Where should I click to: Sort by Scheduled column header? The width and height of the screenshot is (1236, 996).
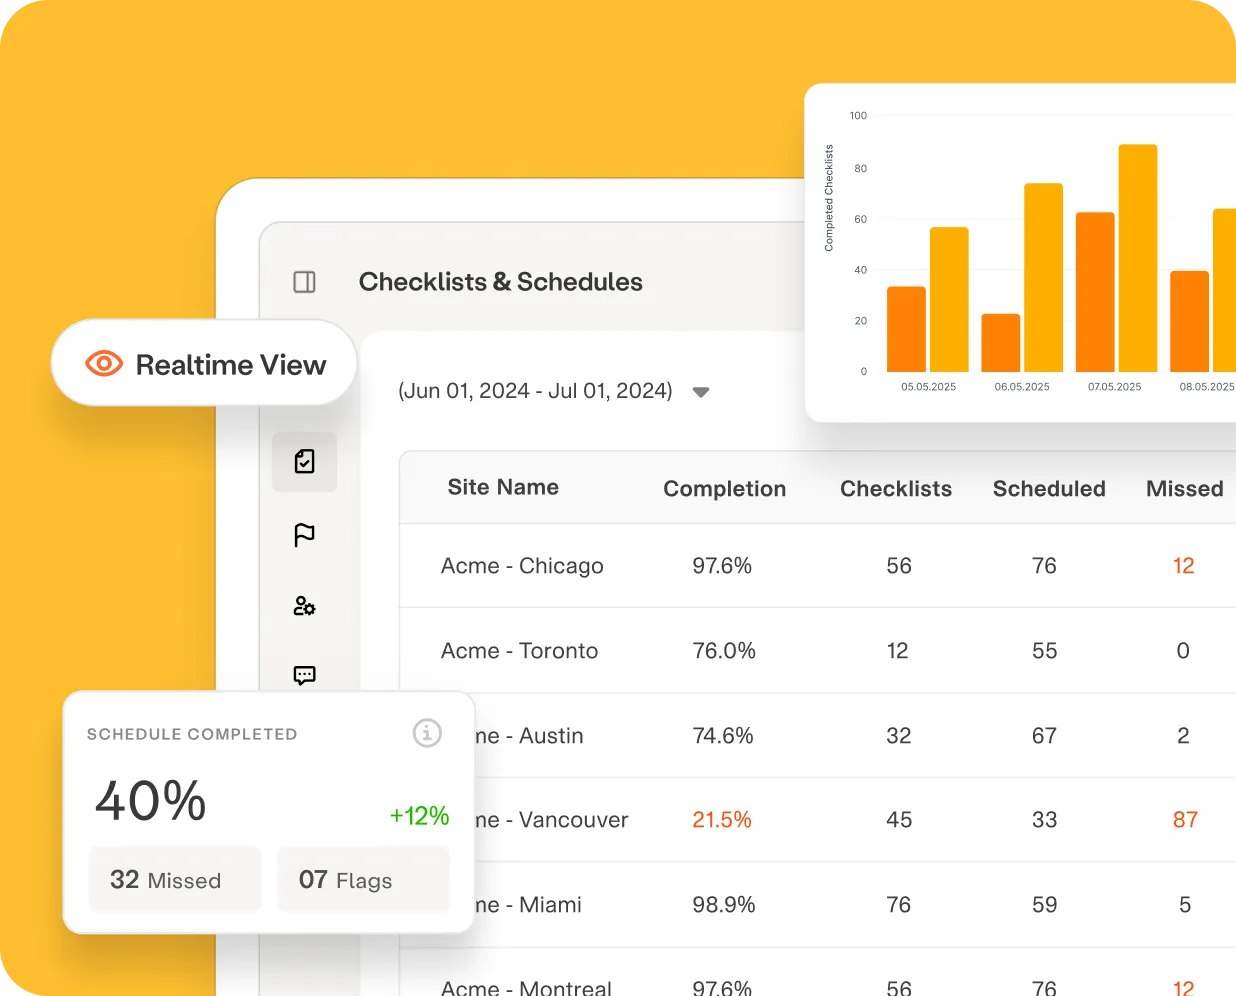click(1049, 489)
